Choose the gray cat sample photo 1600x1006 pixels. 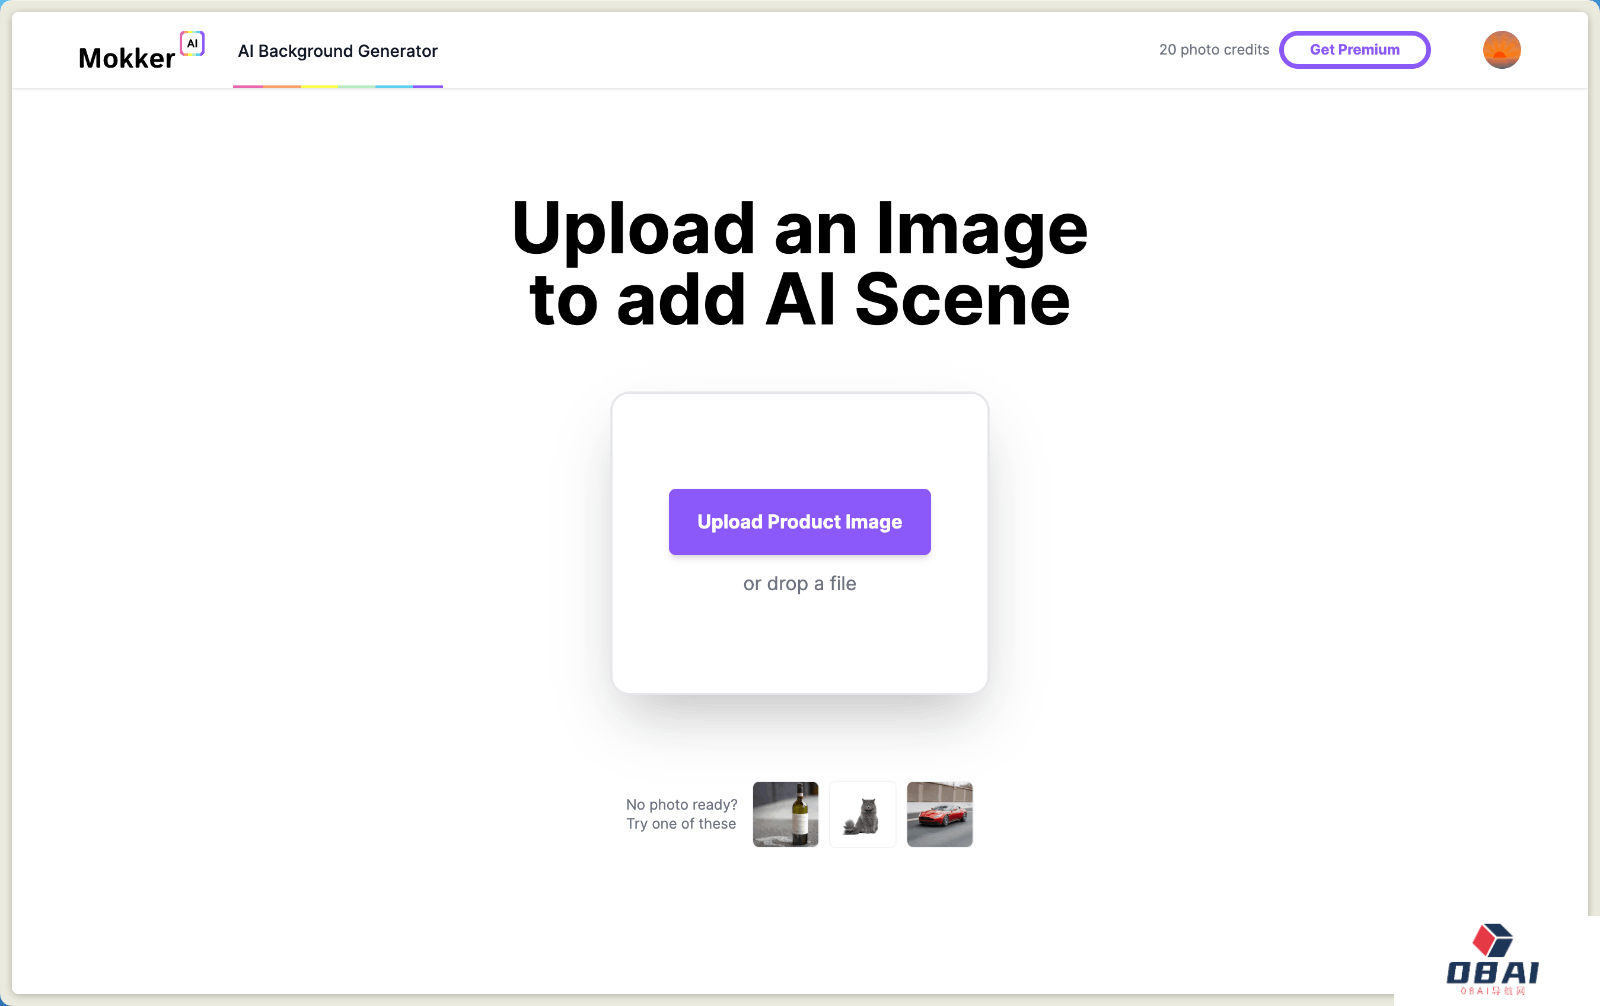point(862,814)
